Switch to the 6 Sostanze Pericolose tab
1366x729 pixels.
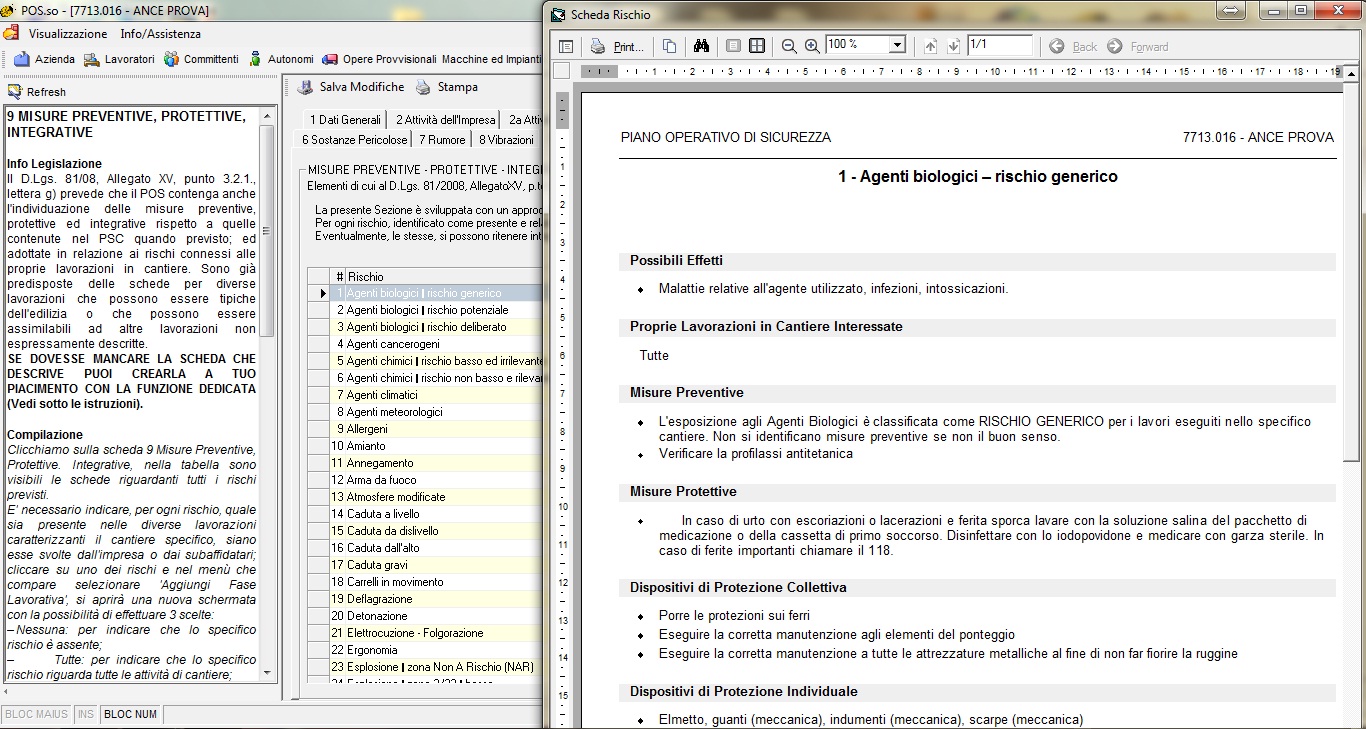(x=355, y=140)
